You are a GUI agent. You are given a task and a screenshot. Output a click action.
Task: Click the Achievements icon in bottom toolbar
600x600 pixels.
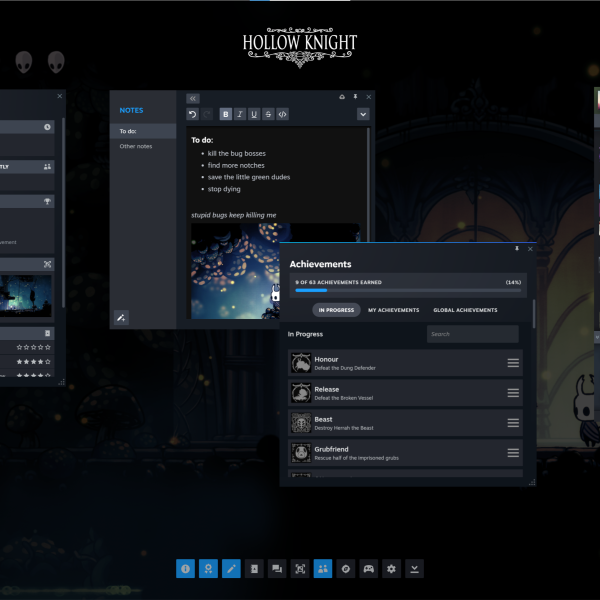coord(208,569)
